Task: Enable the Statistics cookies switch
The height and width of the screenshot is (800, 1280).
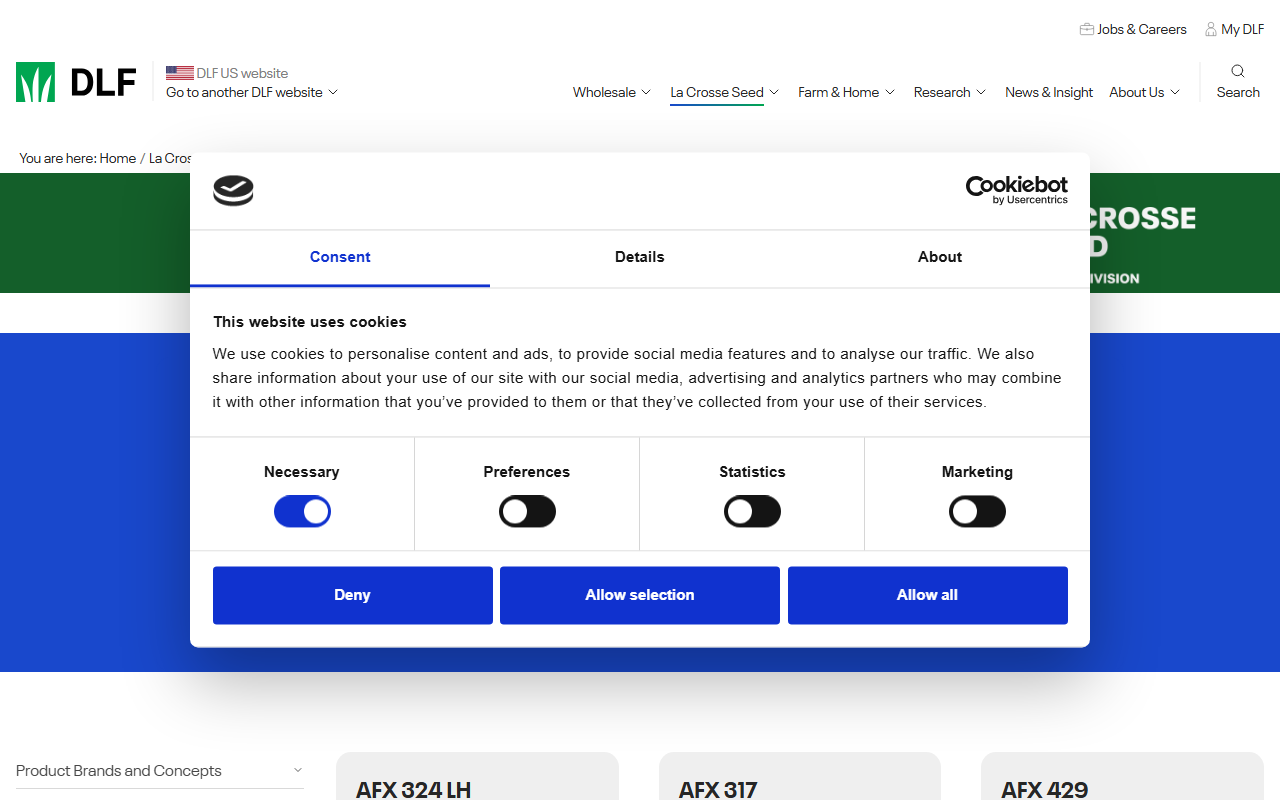Action: 752,512
